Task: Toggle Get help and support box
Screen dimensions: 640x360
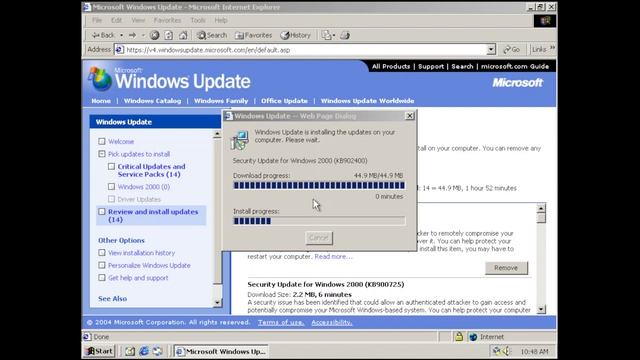Action: tap(102, 278)
